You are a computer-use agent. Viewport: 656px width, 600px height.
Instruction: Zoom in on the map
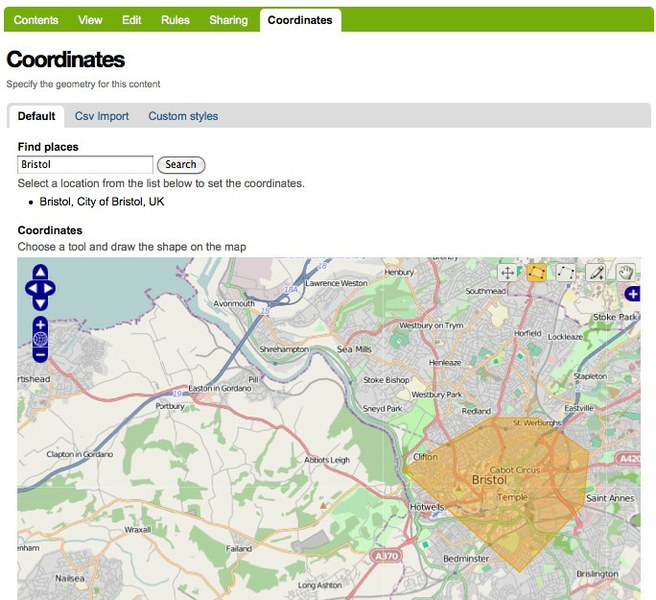pyautogui.click(x=40, y=324)
